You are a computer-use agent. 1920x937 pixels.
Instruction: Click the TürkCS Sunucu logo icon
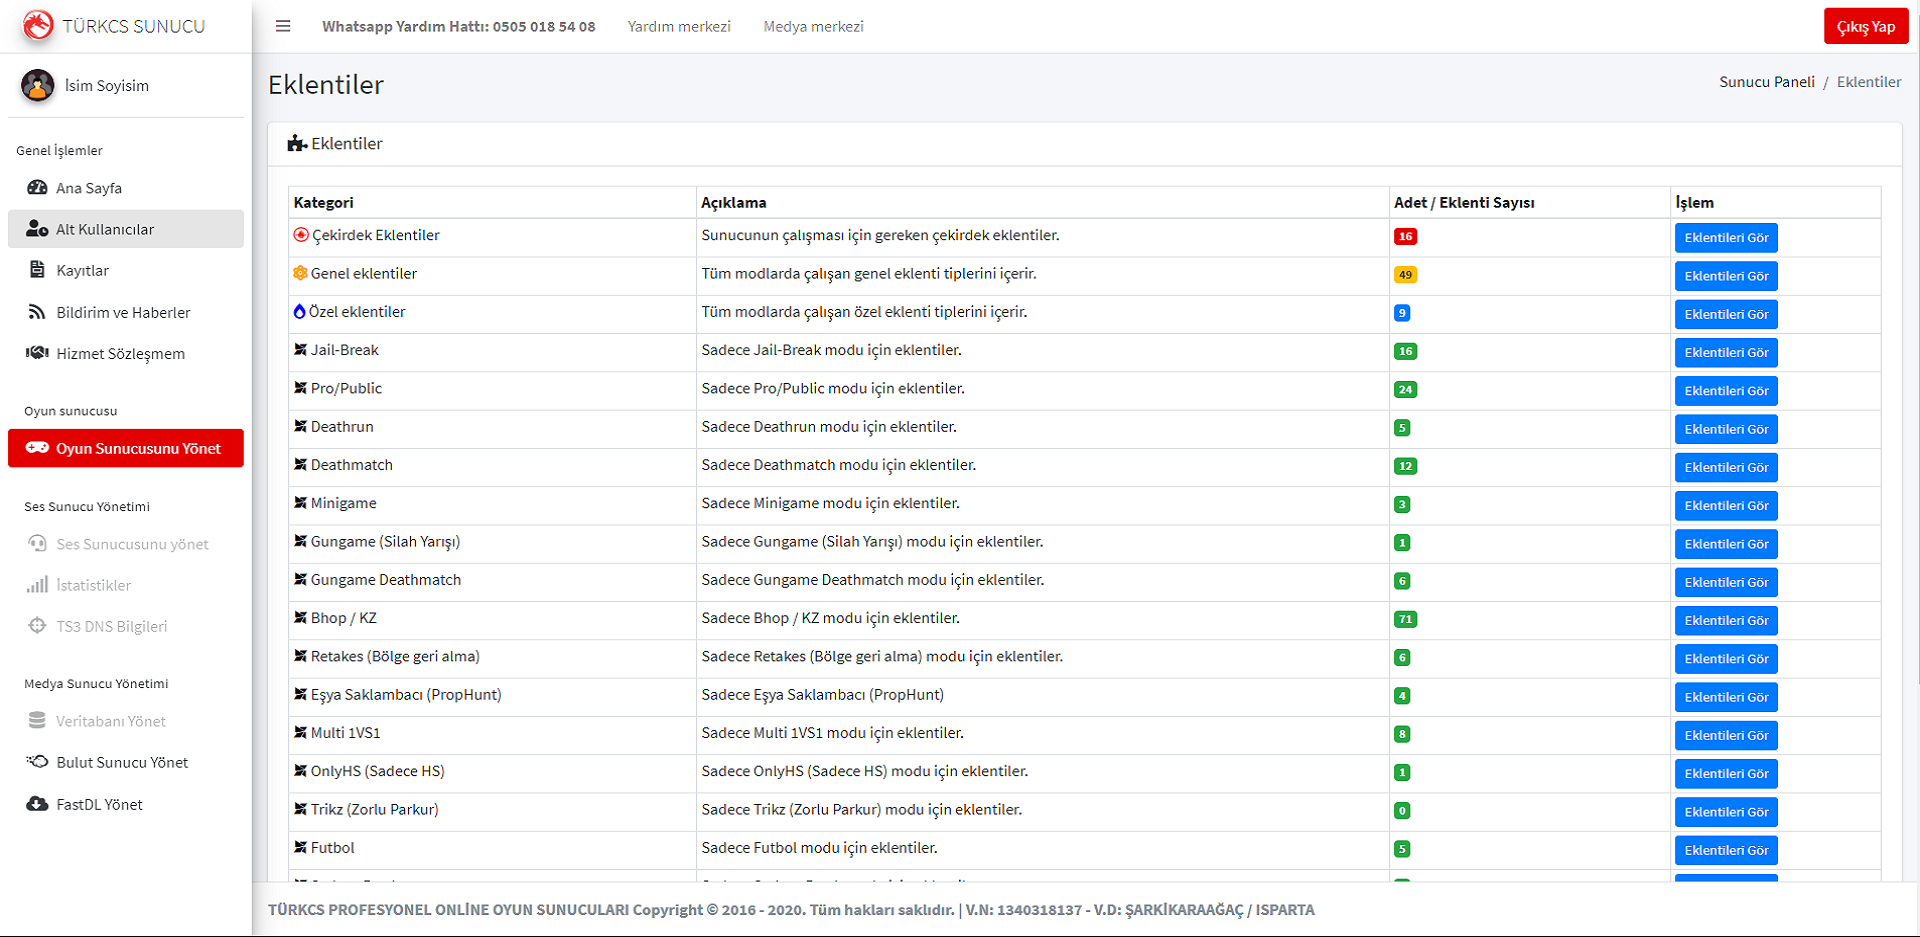[x=38, y=26]
